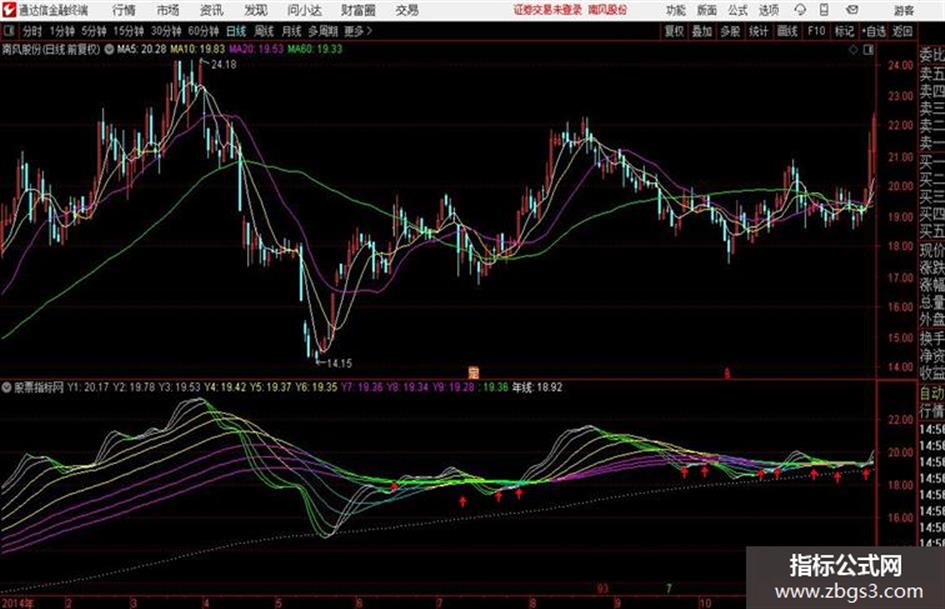Open the 公式 menu
This screenshot has width=945, height=609.
pos(738,10)
